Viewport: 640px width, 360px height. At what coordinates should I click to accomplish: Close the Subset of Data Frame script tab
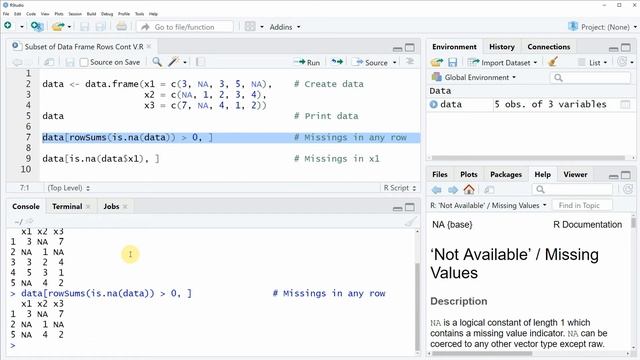tap(149, 47)
